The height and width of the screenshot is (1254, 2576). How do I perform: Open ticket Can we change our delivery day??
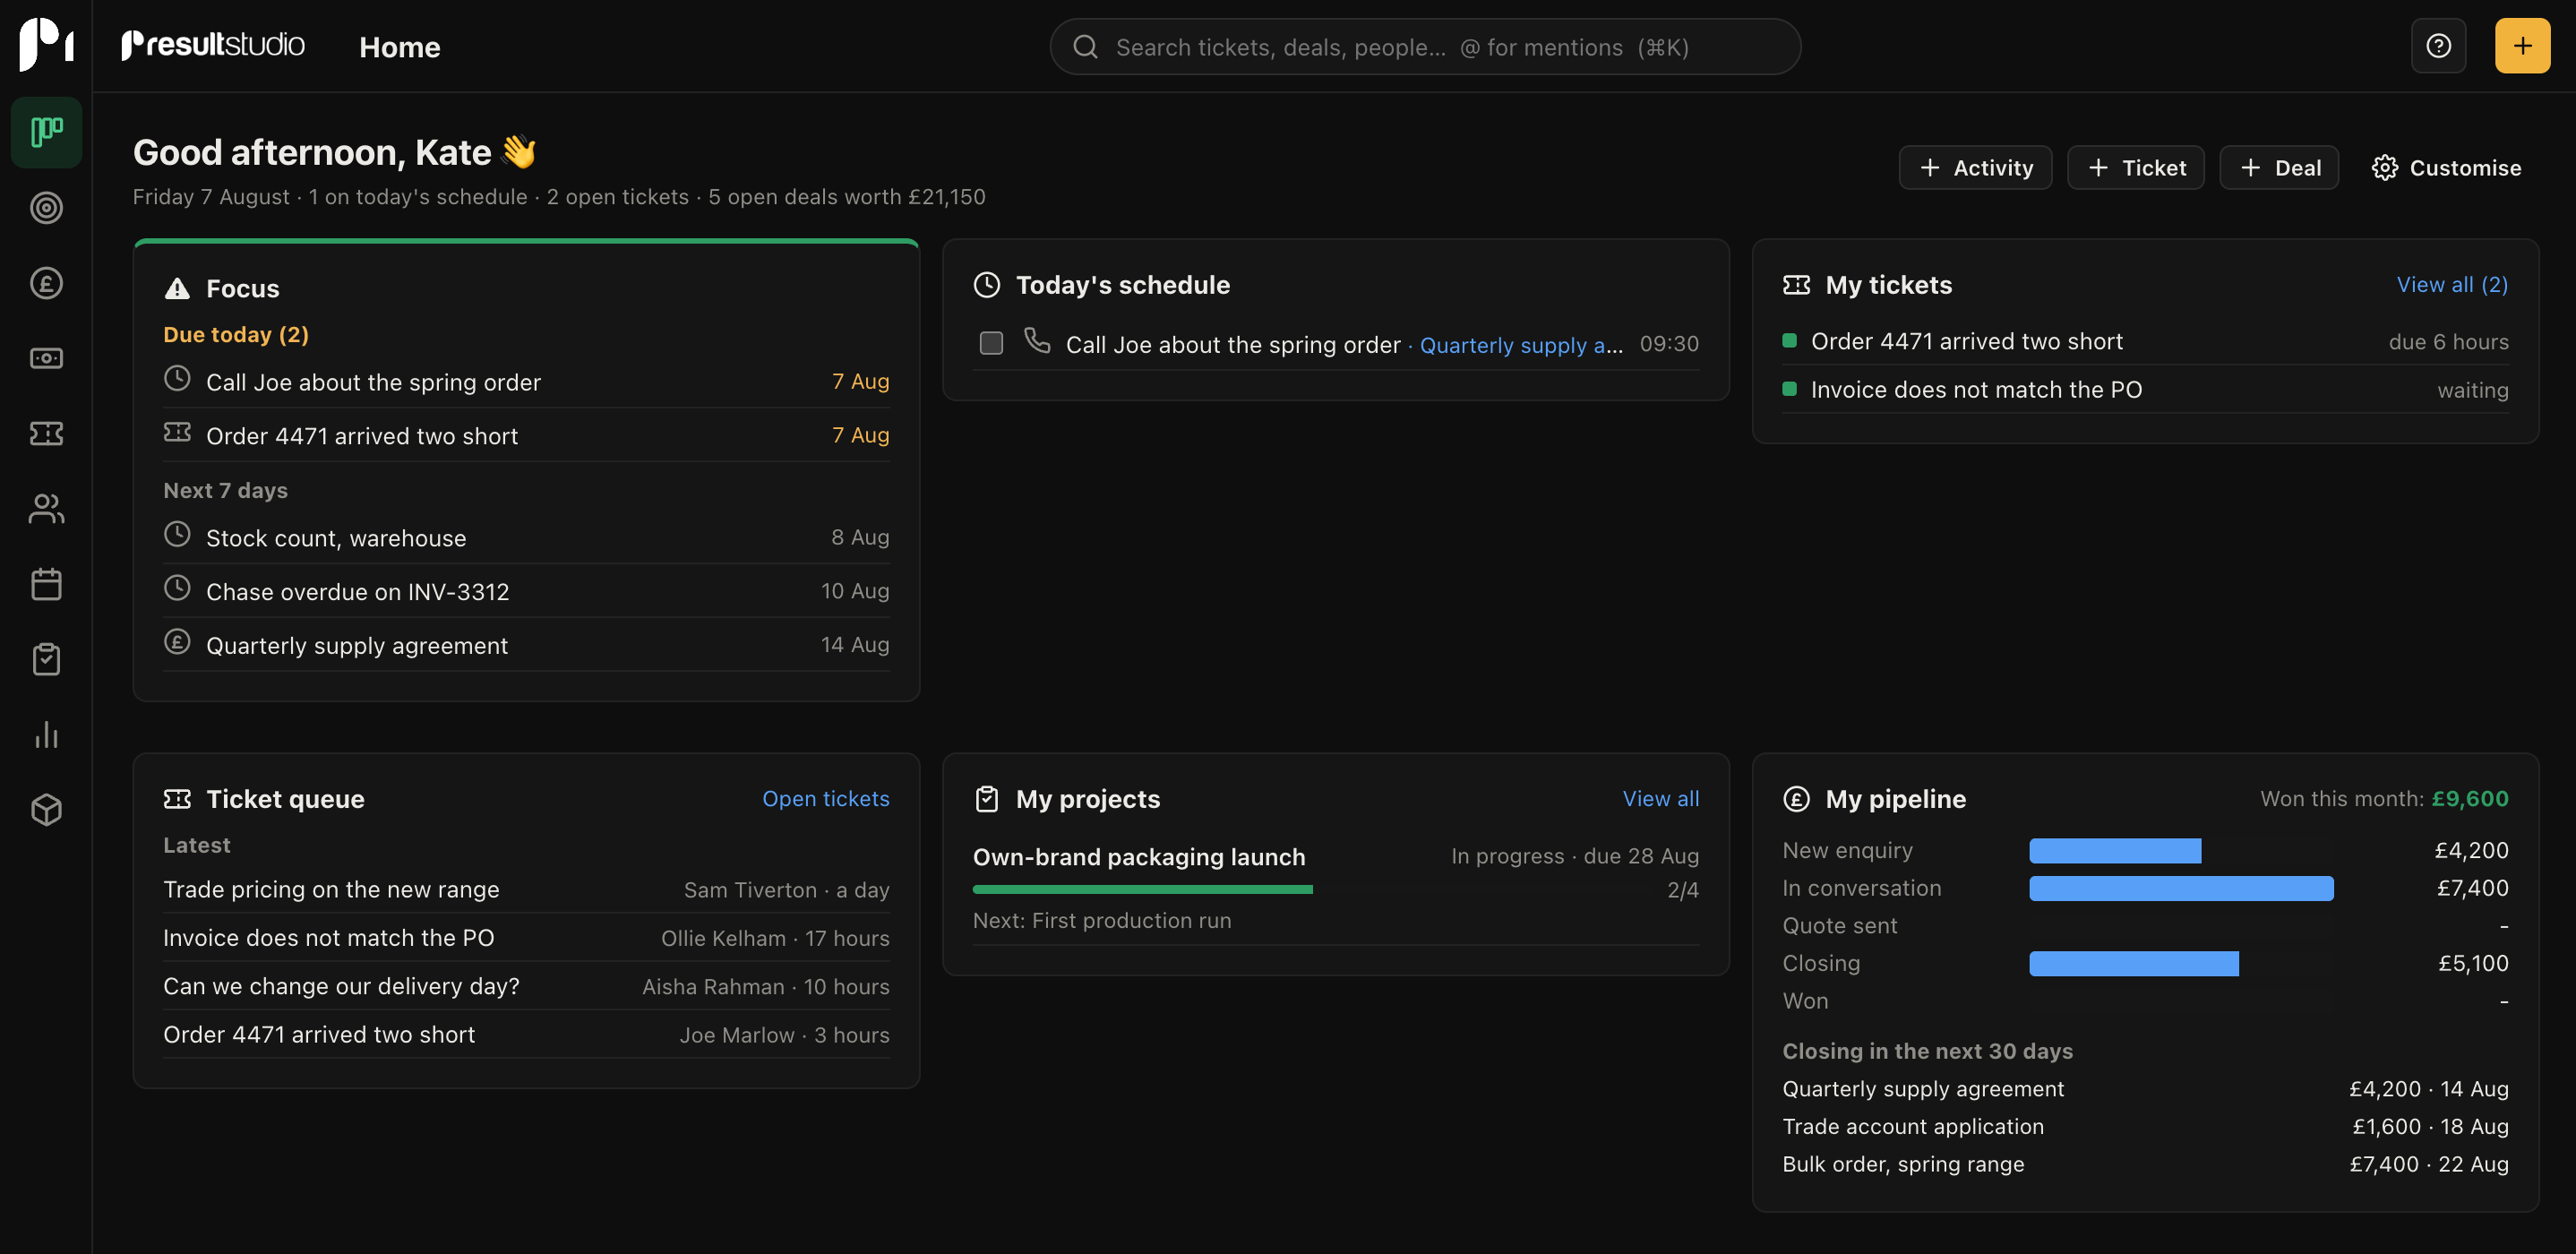coord(526,986)
